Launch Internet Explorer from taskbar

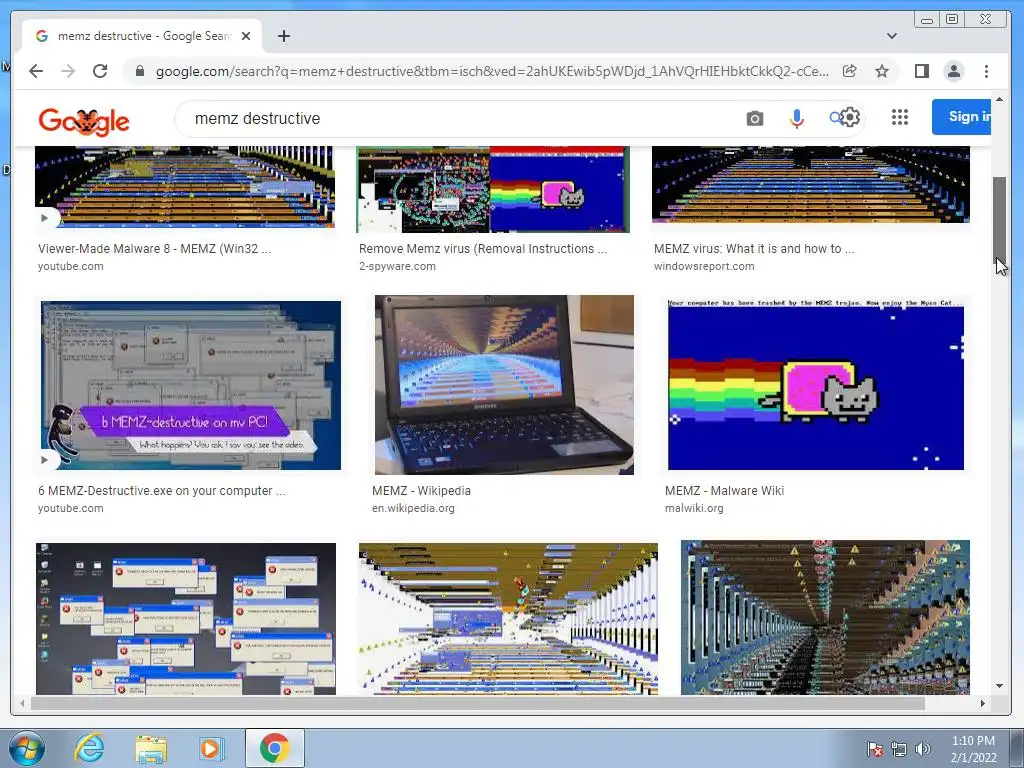tap(89, 748)
